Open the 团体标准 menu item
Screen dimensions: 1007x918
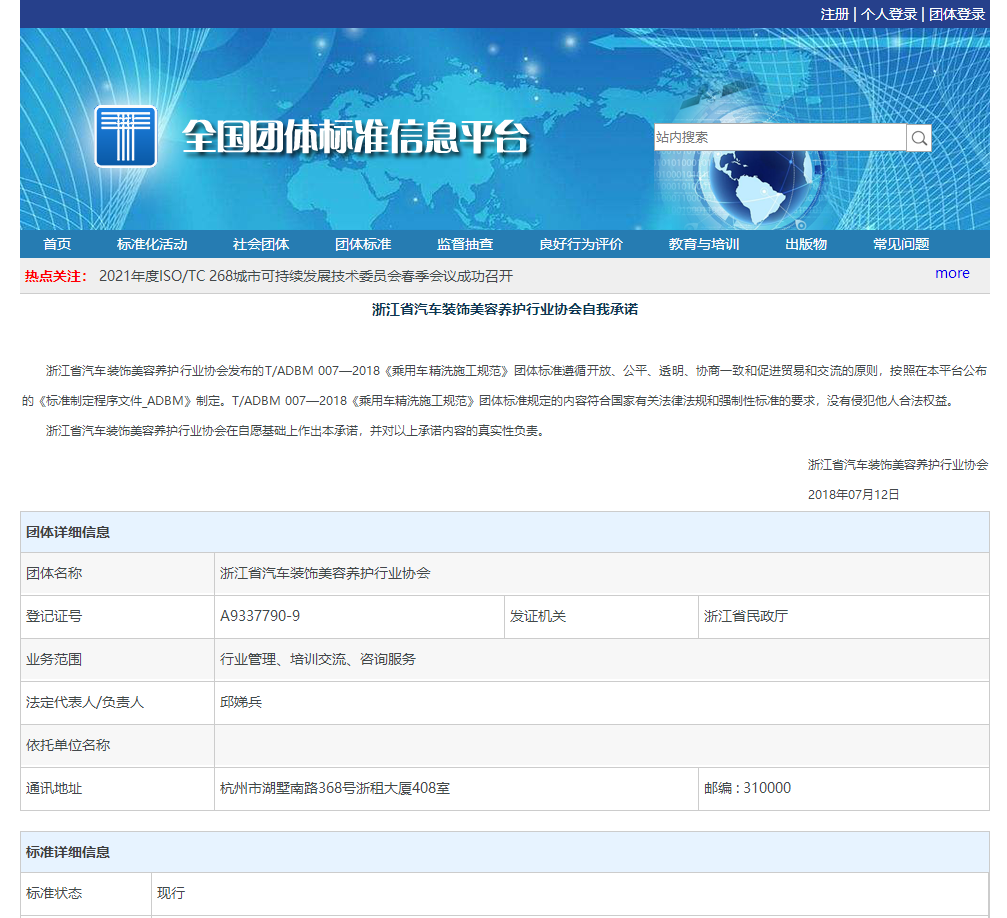[364, 243]
